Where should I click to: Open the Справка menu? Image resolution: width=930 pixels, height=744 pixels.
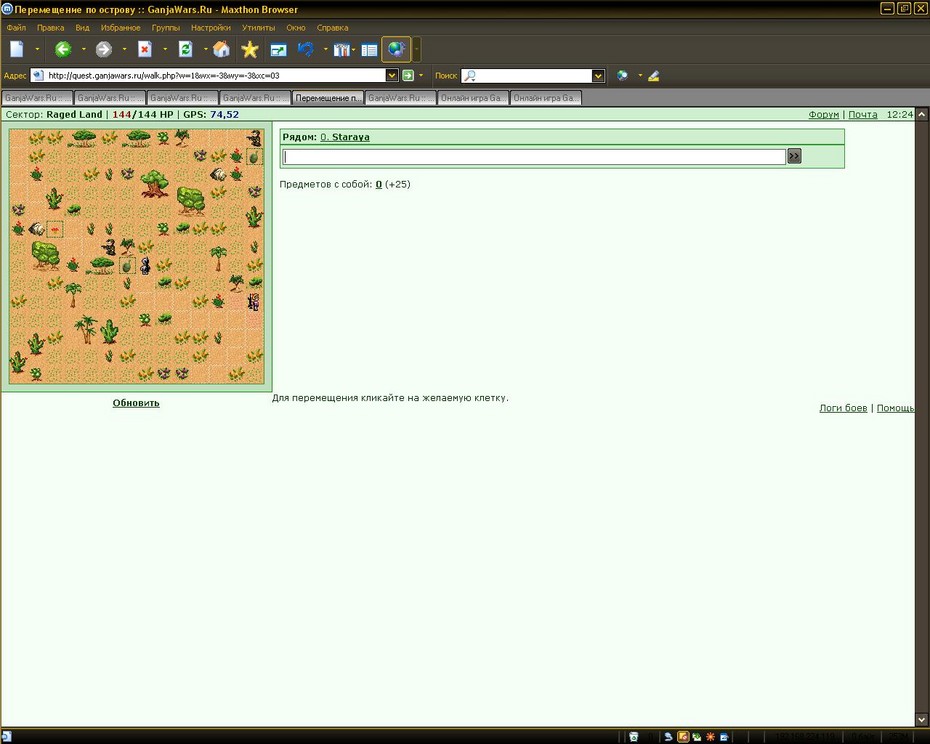tap(332, 27)
